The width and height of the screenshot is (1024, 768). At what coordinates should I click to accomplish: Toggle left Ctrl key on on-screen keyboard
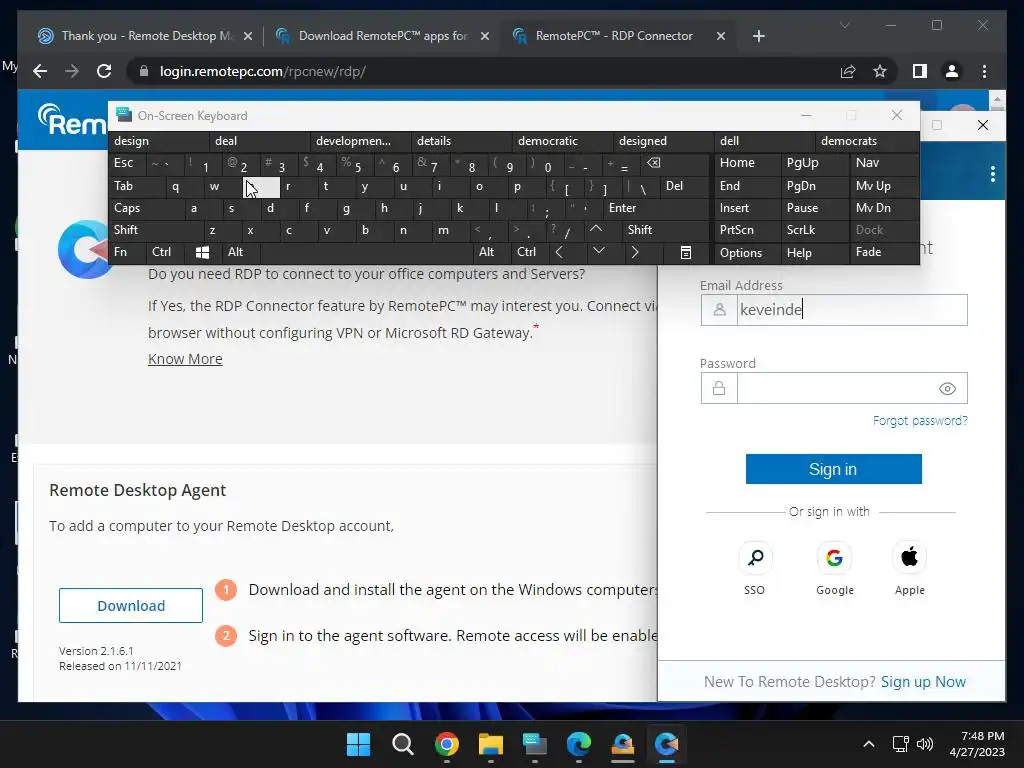click(x=165, y=252)
